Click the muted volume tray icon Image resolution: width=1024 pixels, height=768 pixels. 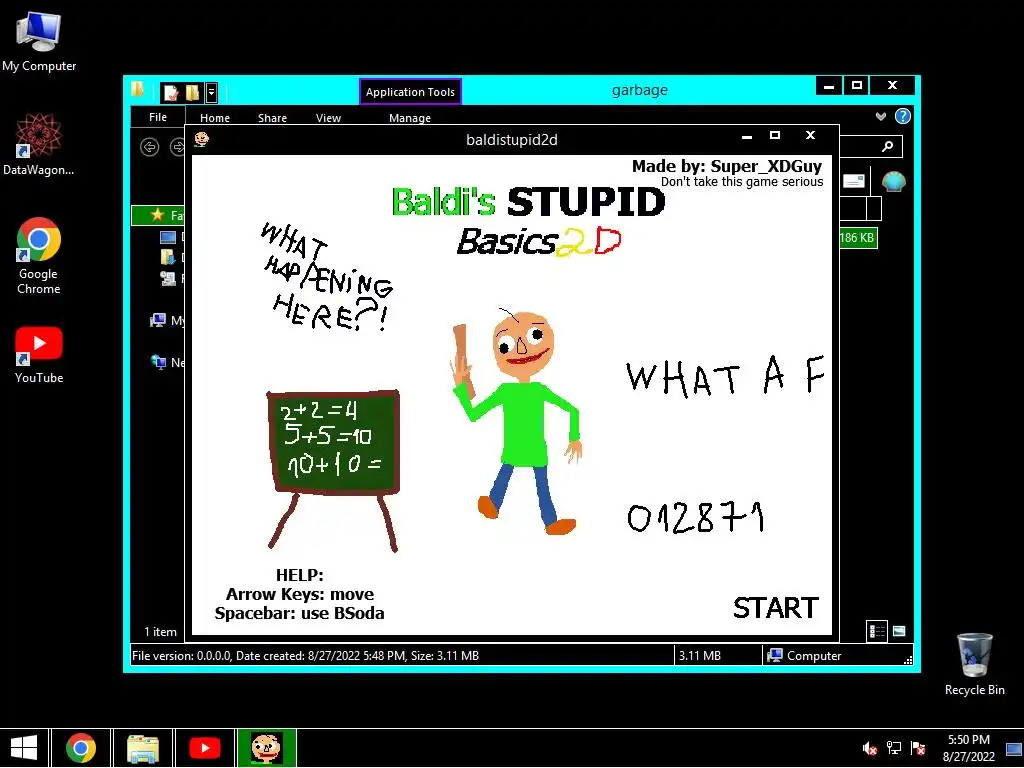pos(869,748)
